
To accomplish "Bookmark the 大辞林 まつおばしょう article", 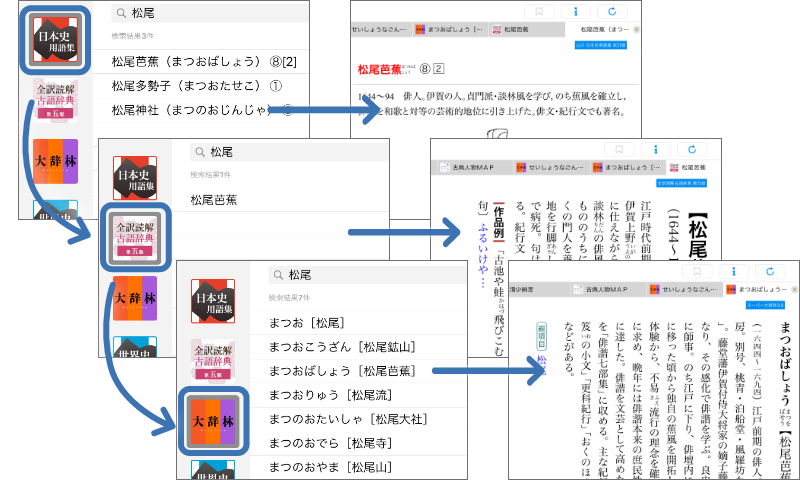I will [x=697, y=271].
